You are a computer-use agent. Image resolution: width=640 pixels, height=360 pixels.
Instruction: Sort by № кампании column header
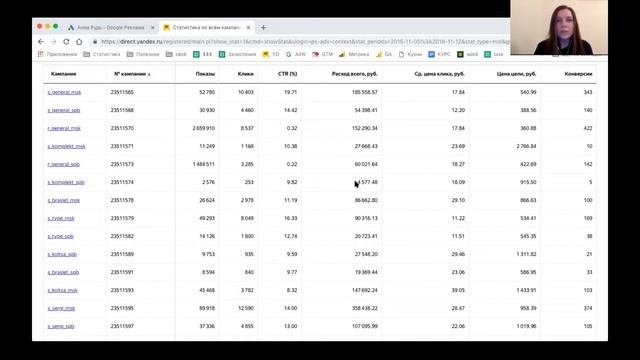tap(132, 74)
